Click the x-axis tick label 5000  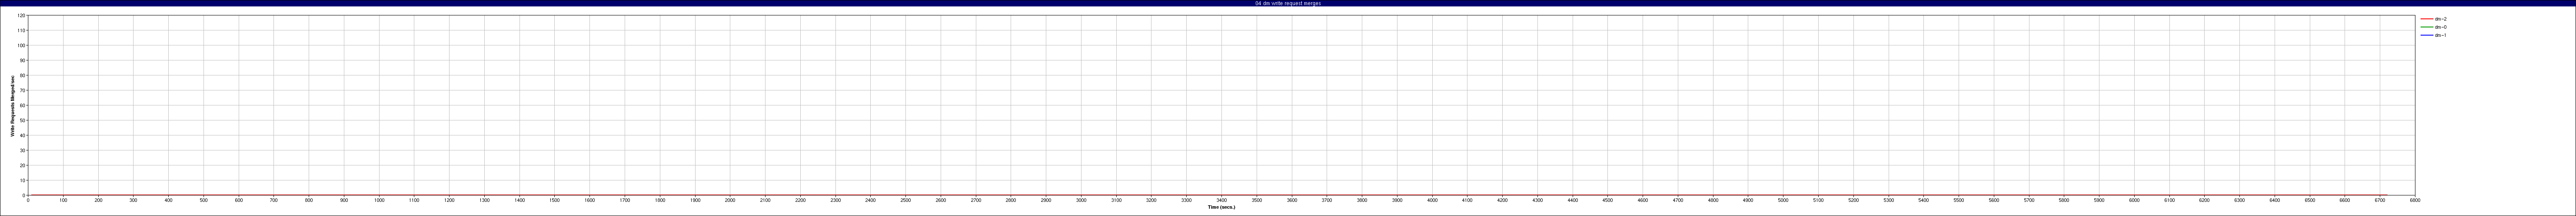[1783, 200]
